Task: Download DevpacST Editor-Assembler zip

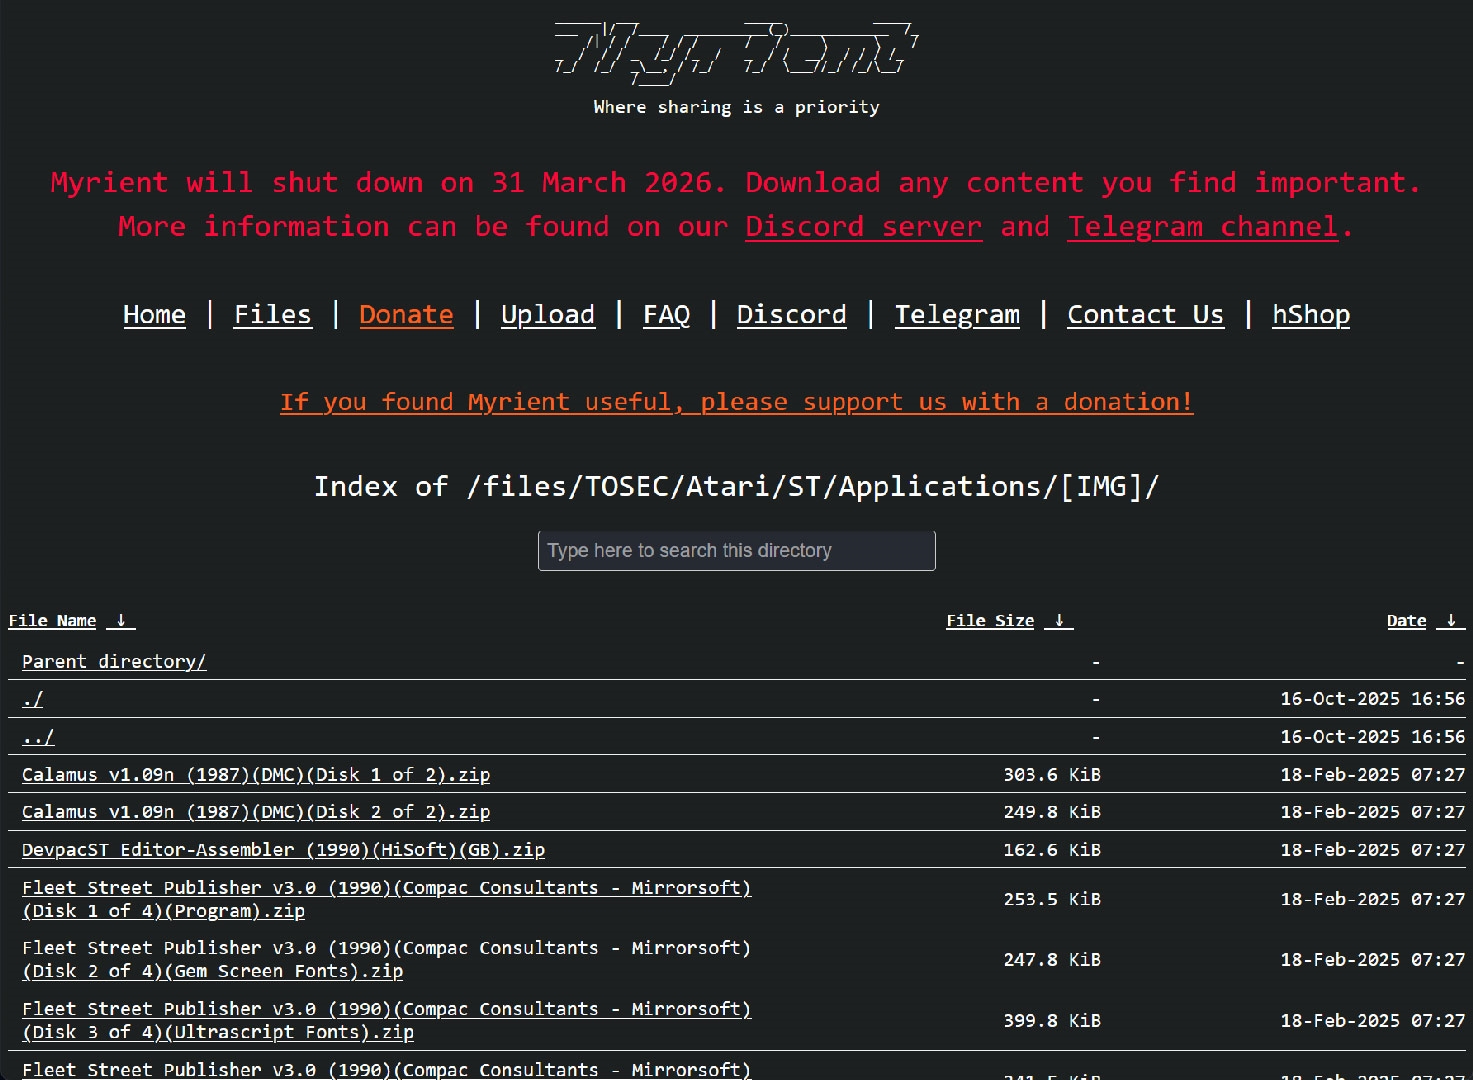Action: pyautogui.click(x=283, y=850)
